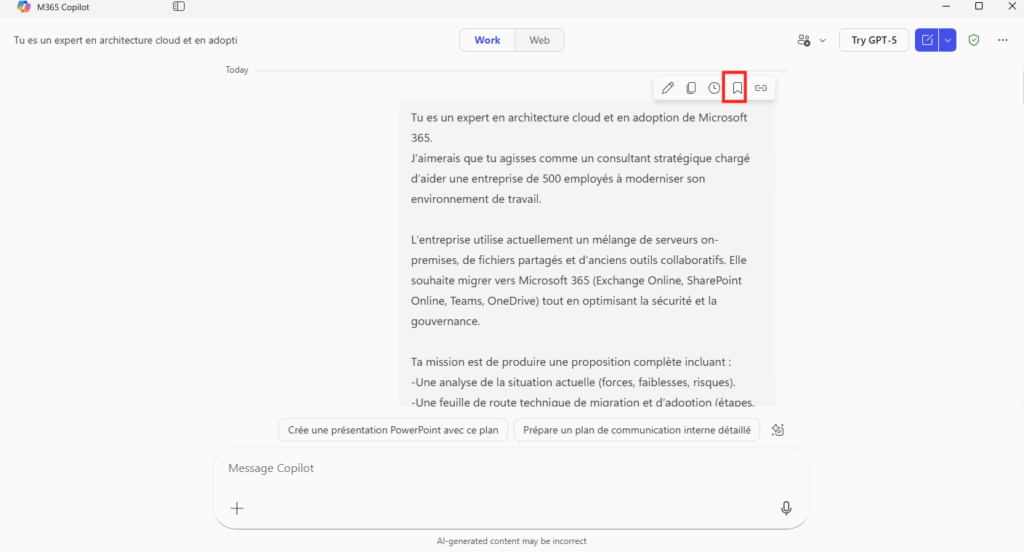Select the 'Prépare un plan de communication' suggestion

(x=637, y=430)
